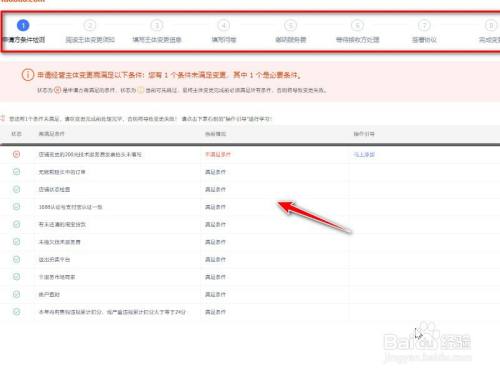Select the 填写主体变更信息 step label
Image resolution: width=500 pixels, height=375 pixels.
click(157, 40)
